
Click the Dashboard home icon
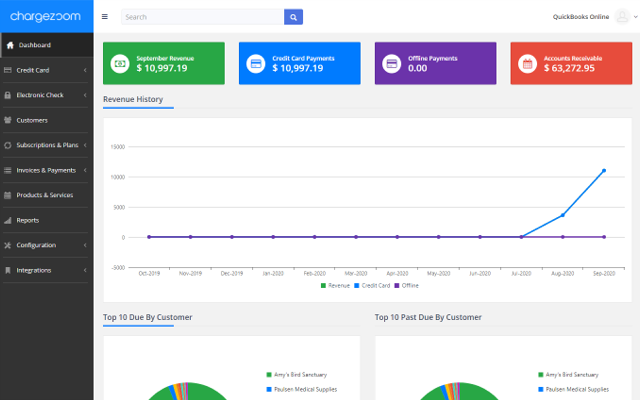[x=10, y=45]
